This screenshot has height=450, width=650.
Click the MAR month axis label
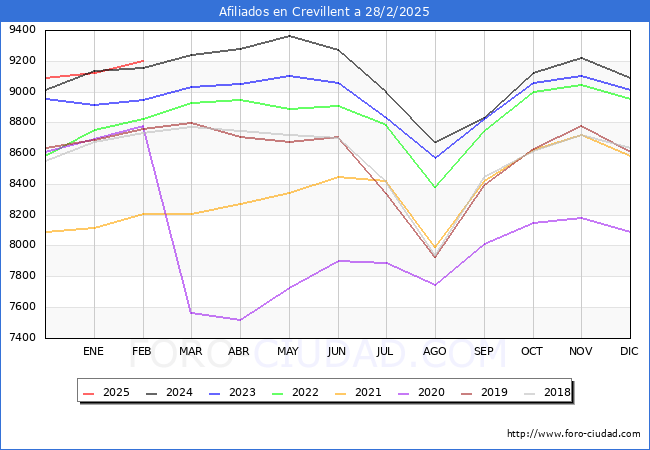pos(191,351)
